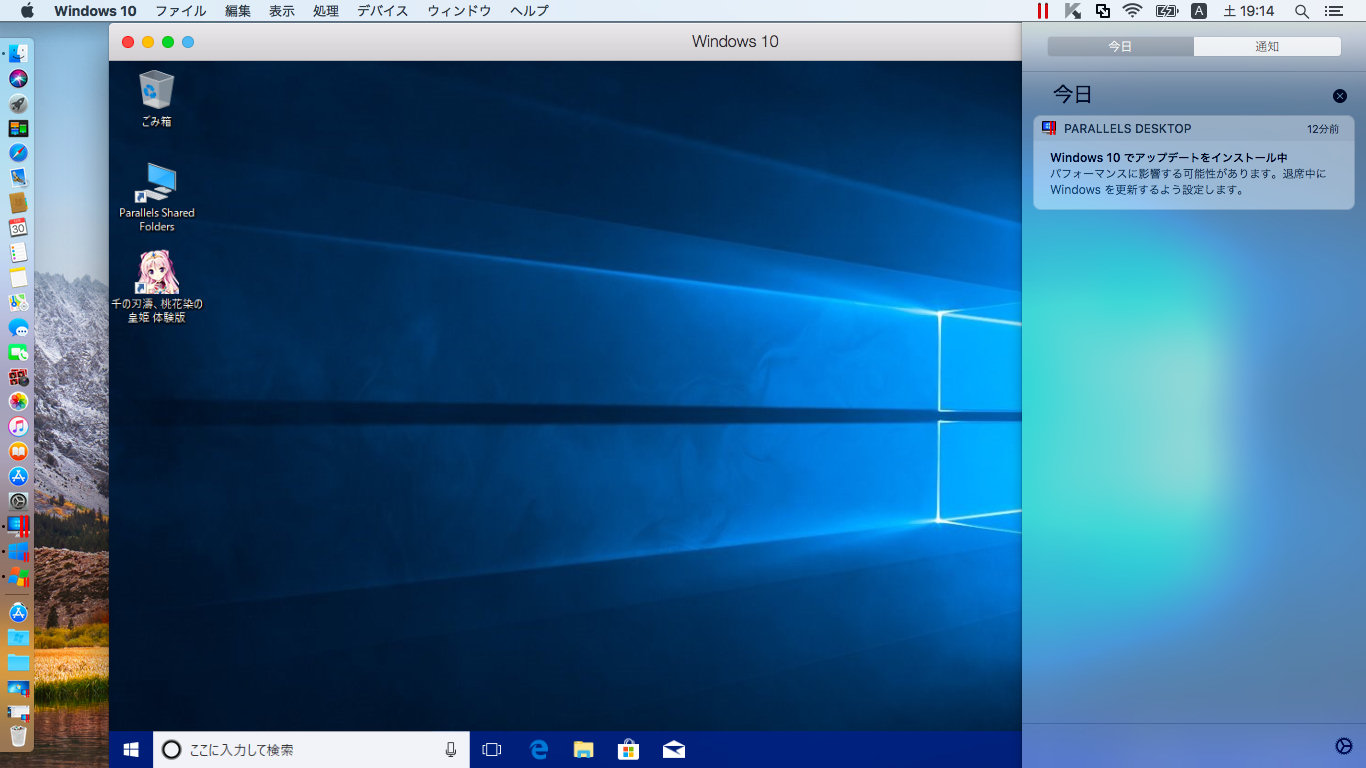
Task: Open Messages from the Dock
Action: 18,327
